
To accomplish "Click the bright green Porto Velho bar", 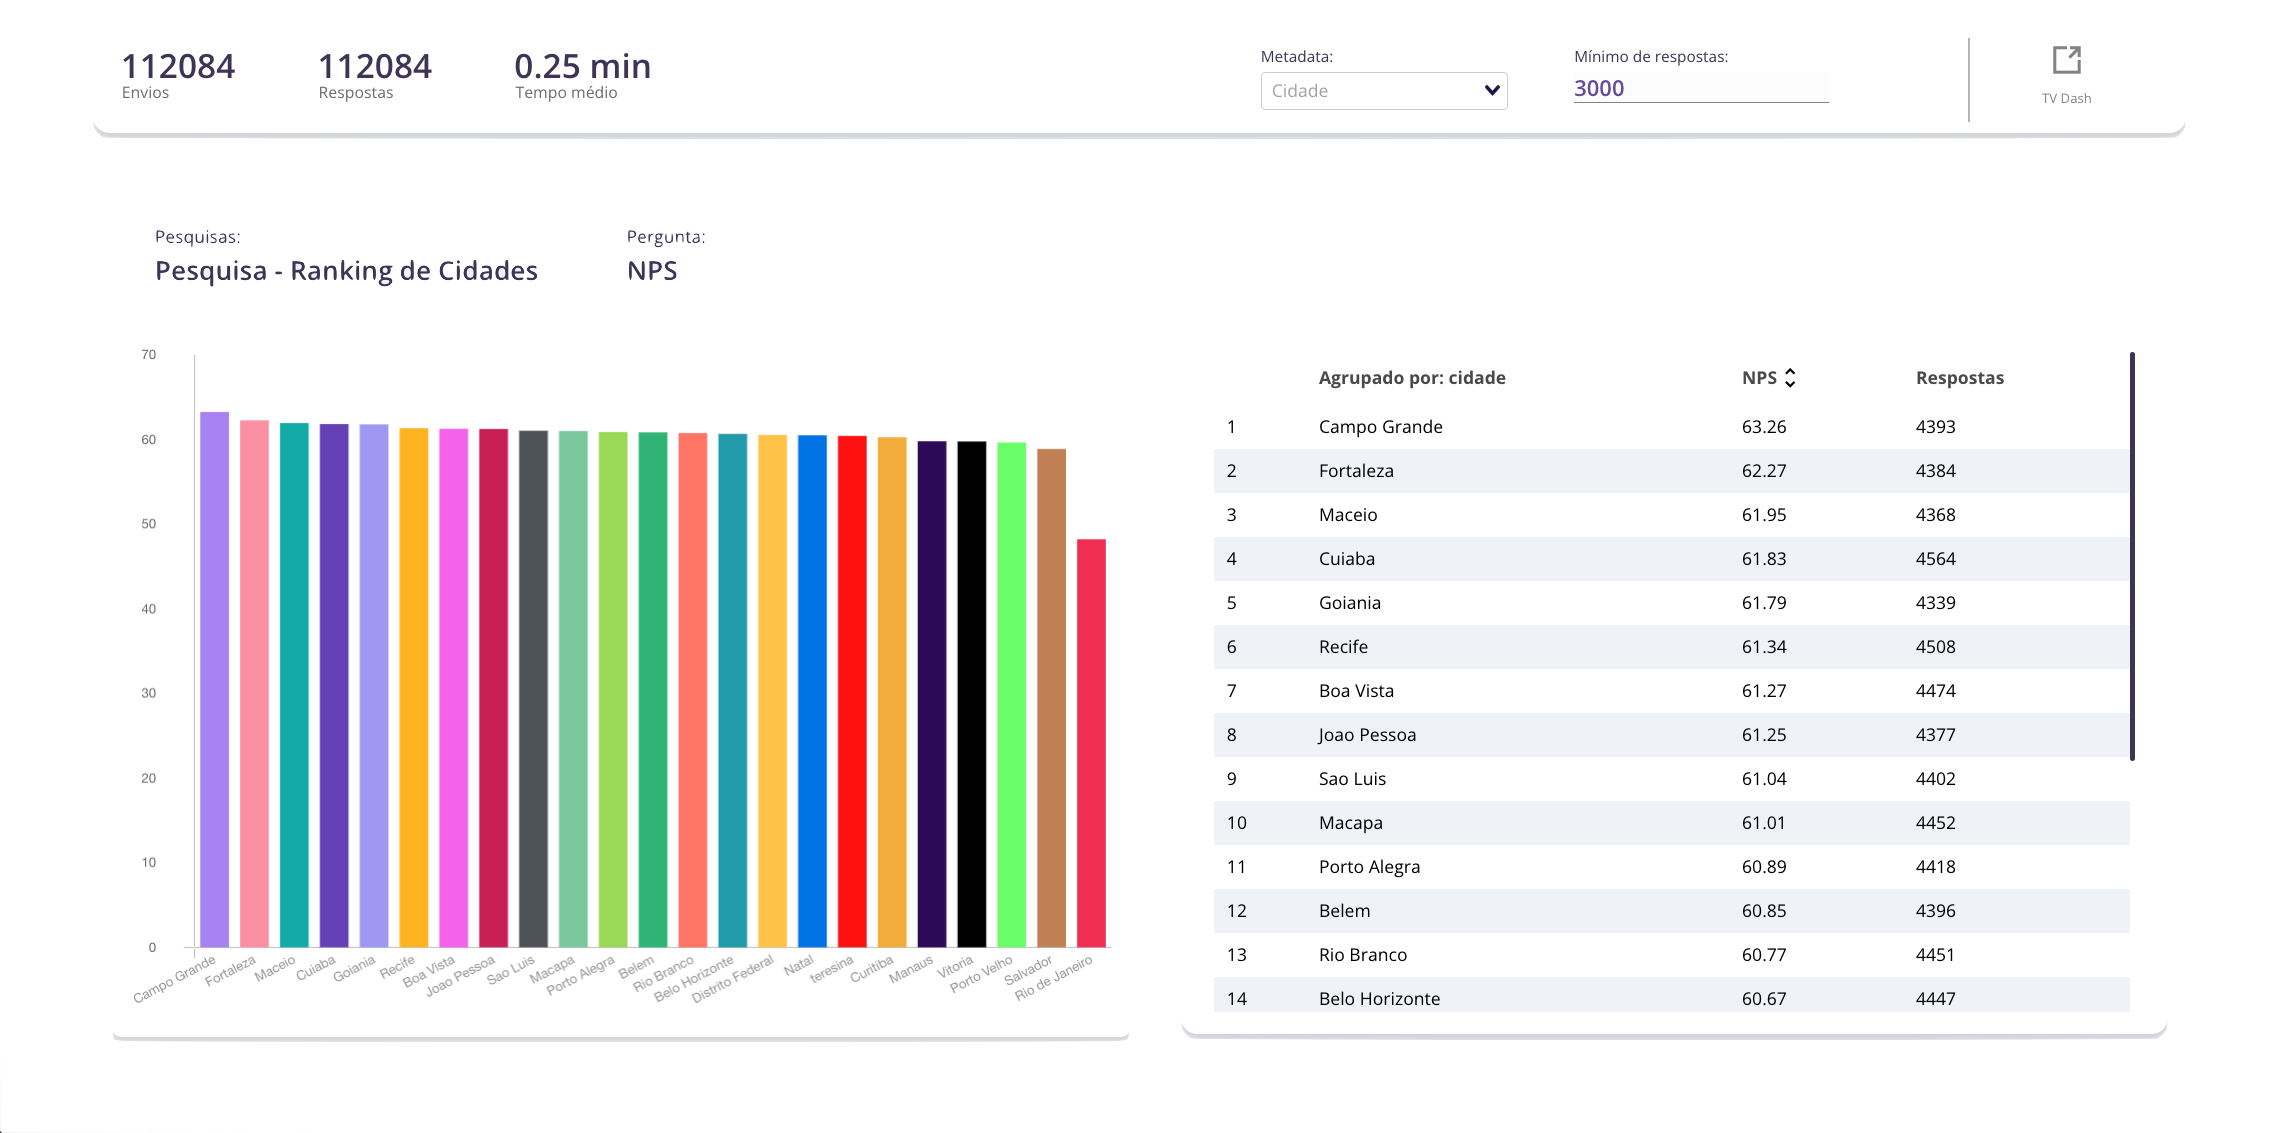I will click(1011, 694).
